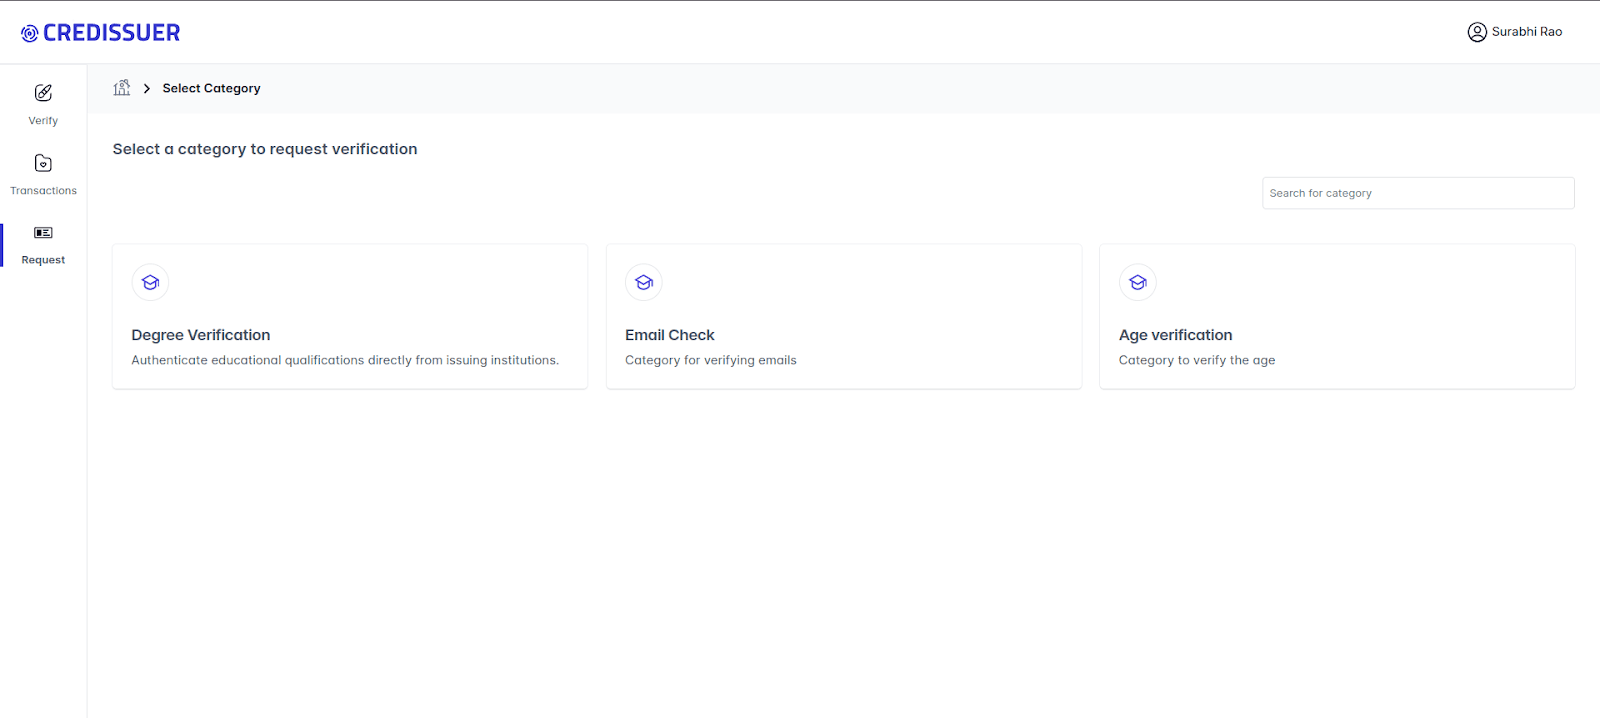This screenshot has height=718, width=1600.
Task: Click the Select Category breadcrumb
Action: 212,88
